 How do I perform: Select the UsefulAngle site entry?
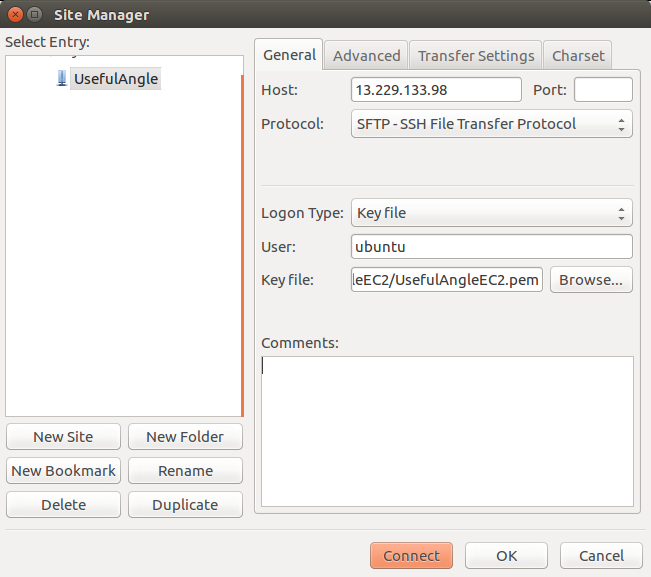tap(115, 79)
